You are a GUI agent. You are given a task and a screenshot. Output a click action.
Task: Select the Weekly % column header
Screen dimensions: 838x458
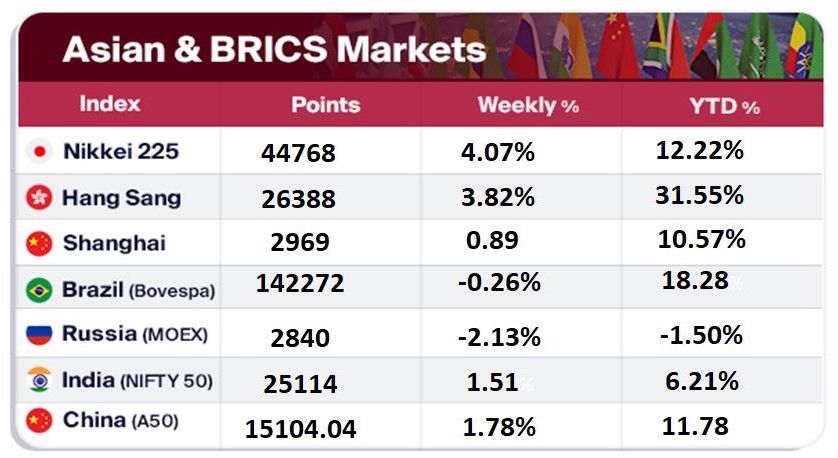click(527, 105)
